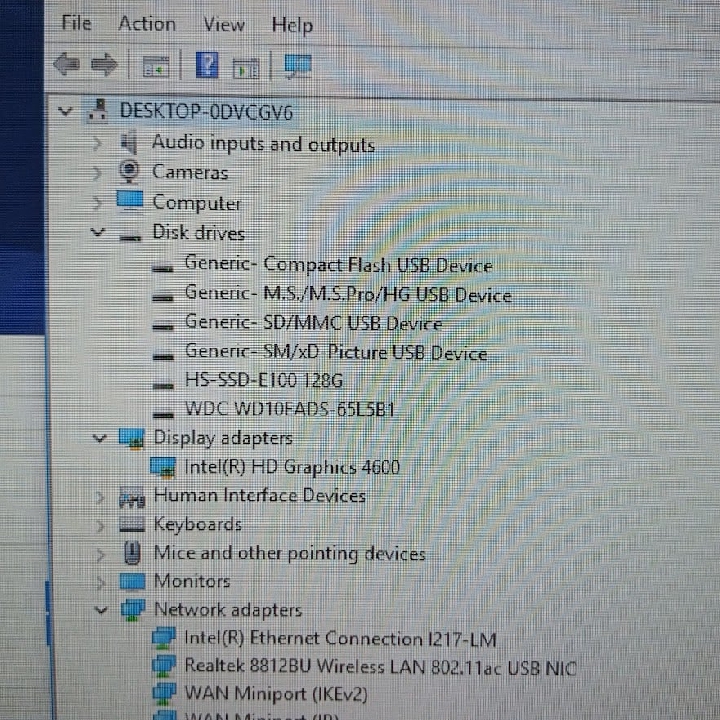Click the Monitors category icon

(132, 581)
